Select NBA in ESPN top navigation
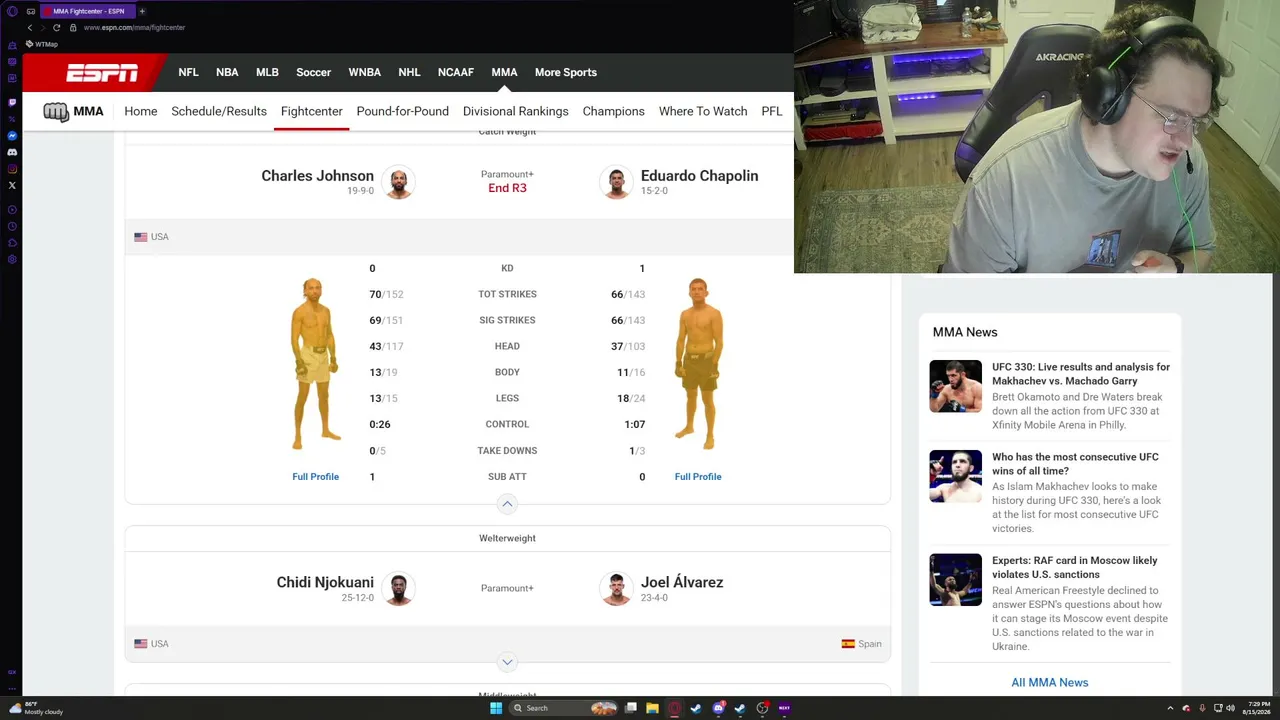The height and width of the screenshot is (720, 1280). click(x=227, y=72)
